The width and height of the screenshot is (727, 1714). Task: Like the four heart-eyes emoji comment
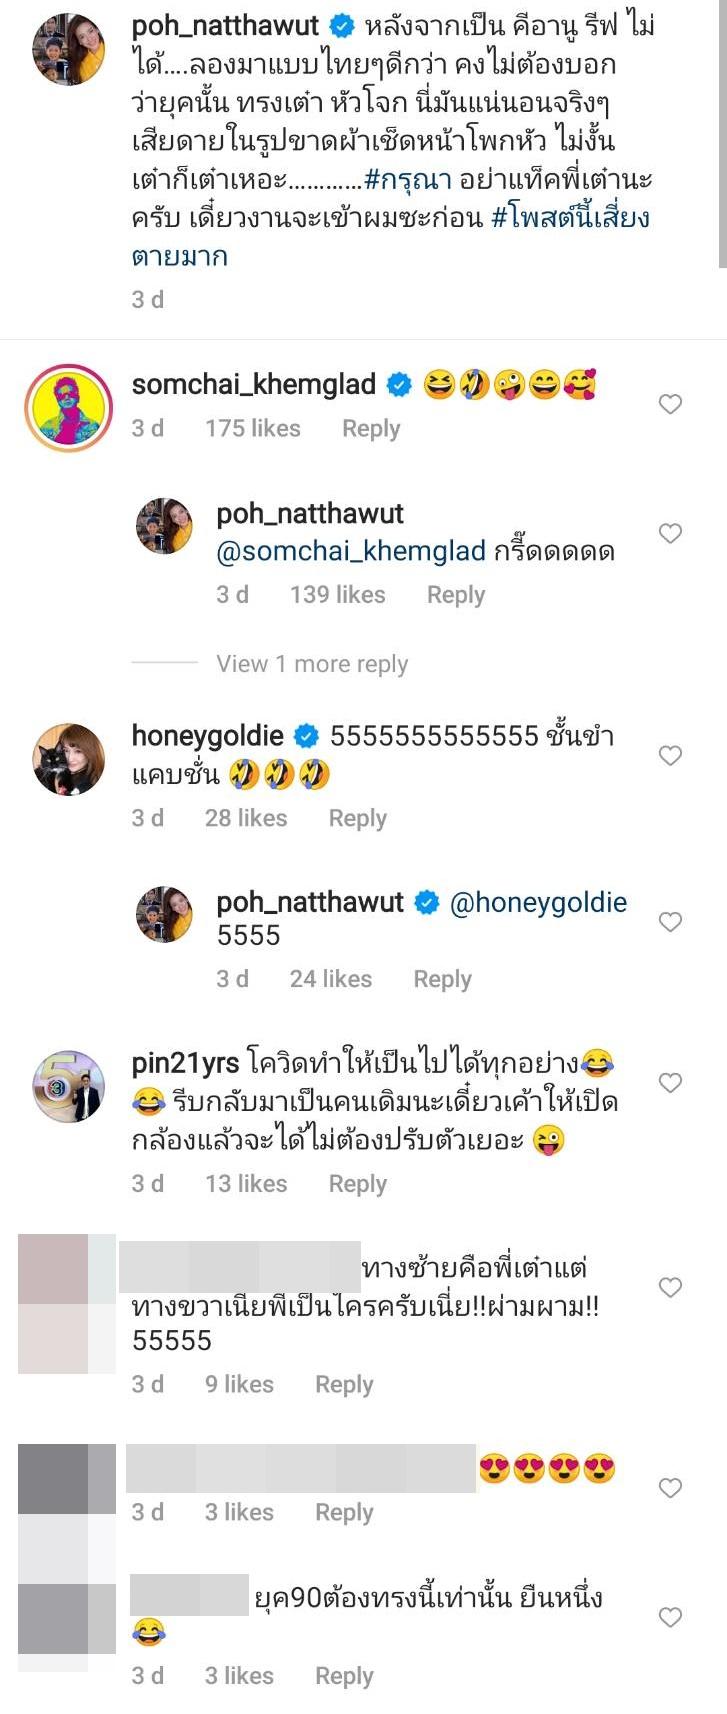(670, 1487)
